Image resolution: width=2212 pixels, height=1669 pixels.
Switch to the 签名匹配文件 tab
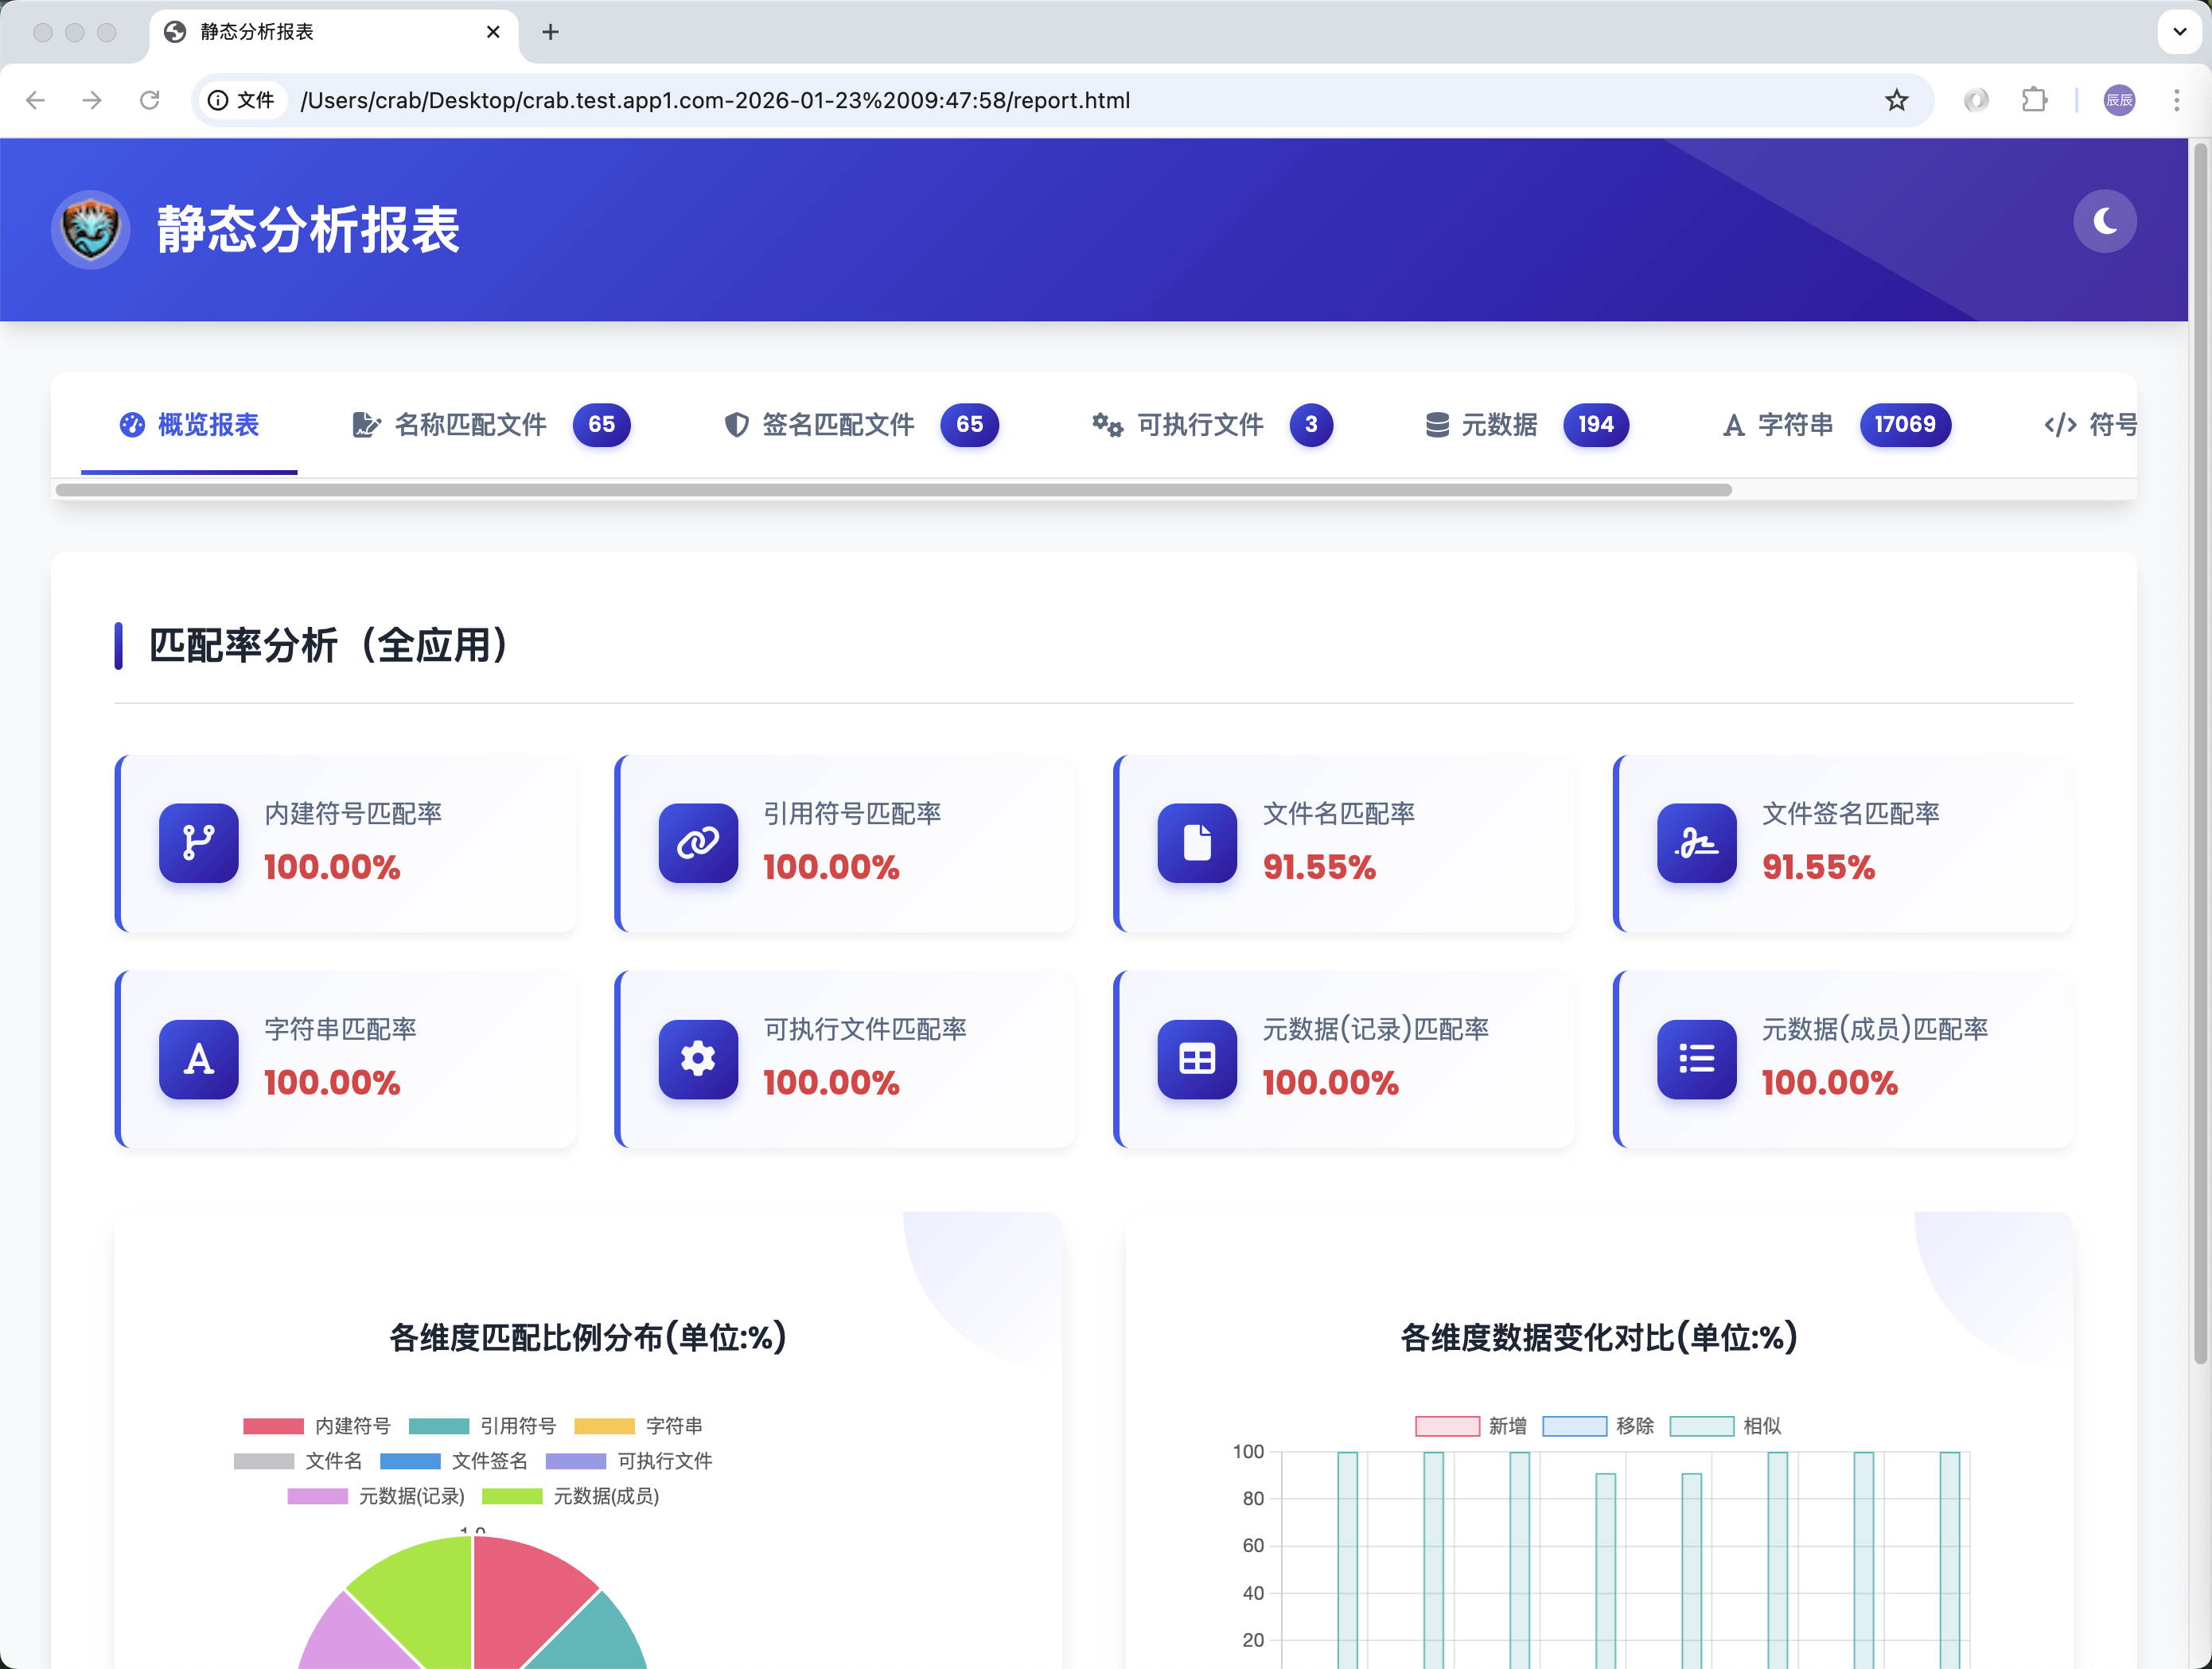[860, 425]
